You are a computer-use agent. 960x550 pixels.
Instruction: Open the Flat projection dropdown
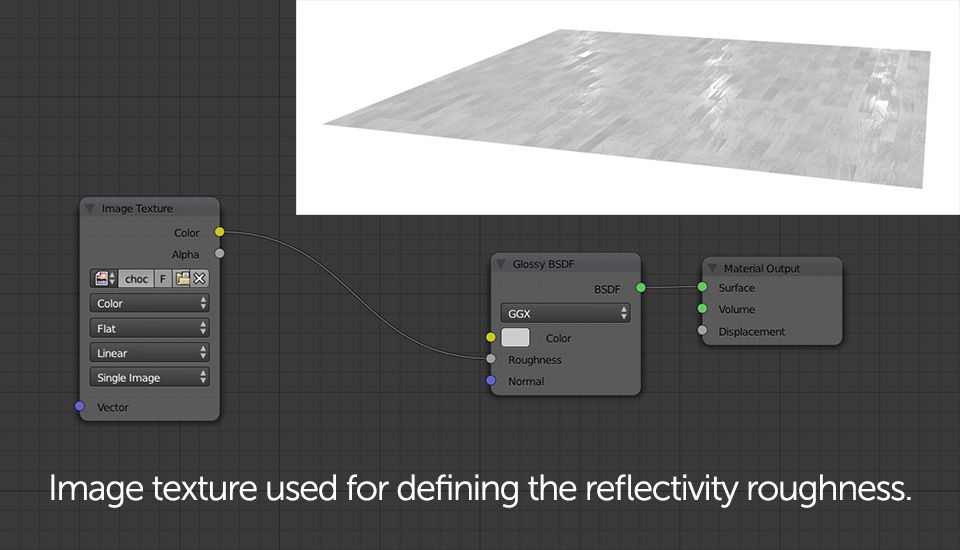click(x=149, y=328)
